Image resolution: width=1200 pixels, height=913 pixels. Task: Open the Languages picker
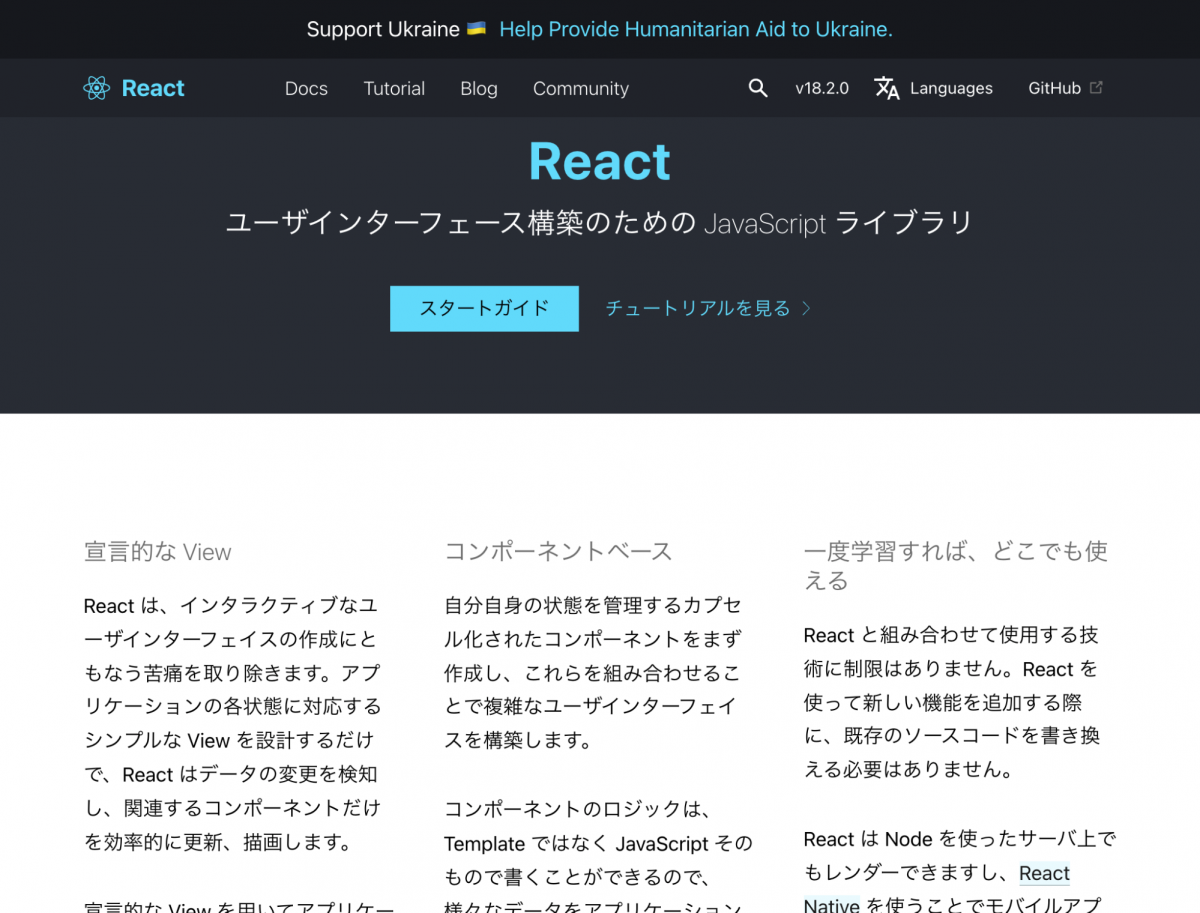951,88
